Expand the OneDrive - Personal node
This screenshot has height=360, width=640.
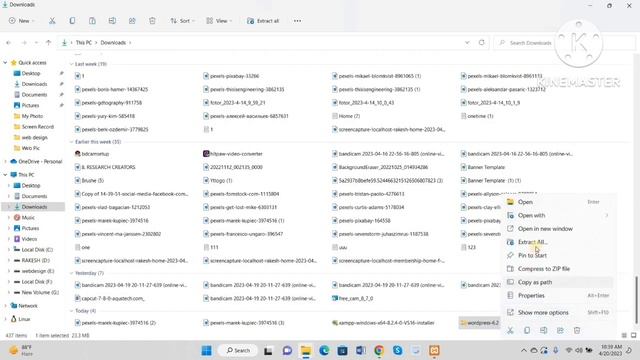coord(5,162)
